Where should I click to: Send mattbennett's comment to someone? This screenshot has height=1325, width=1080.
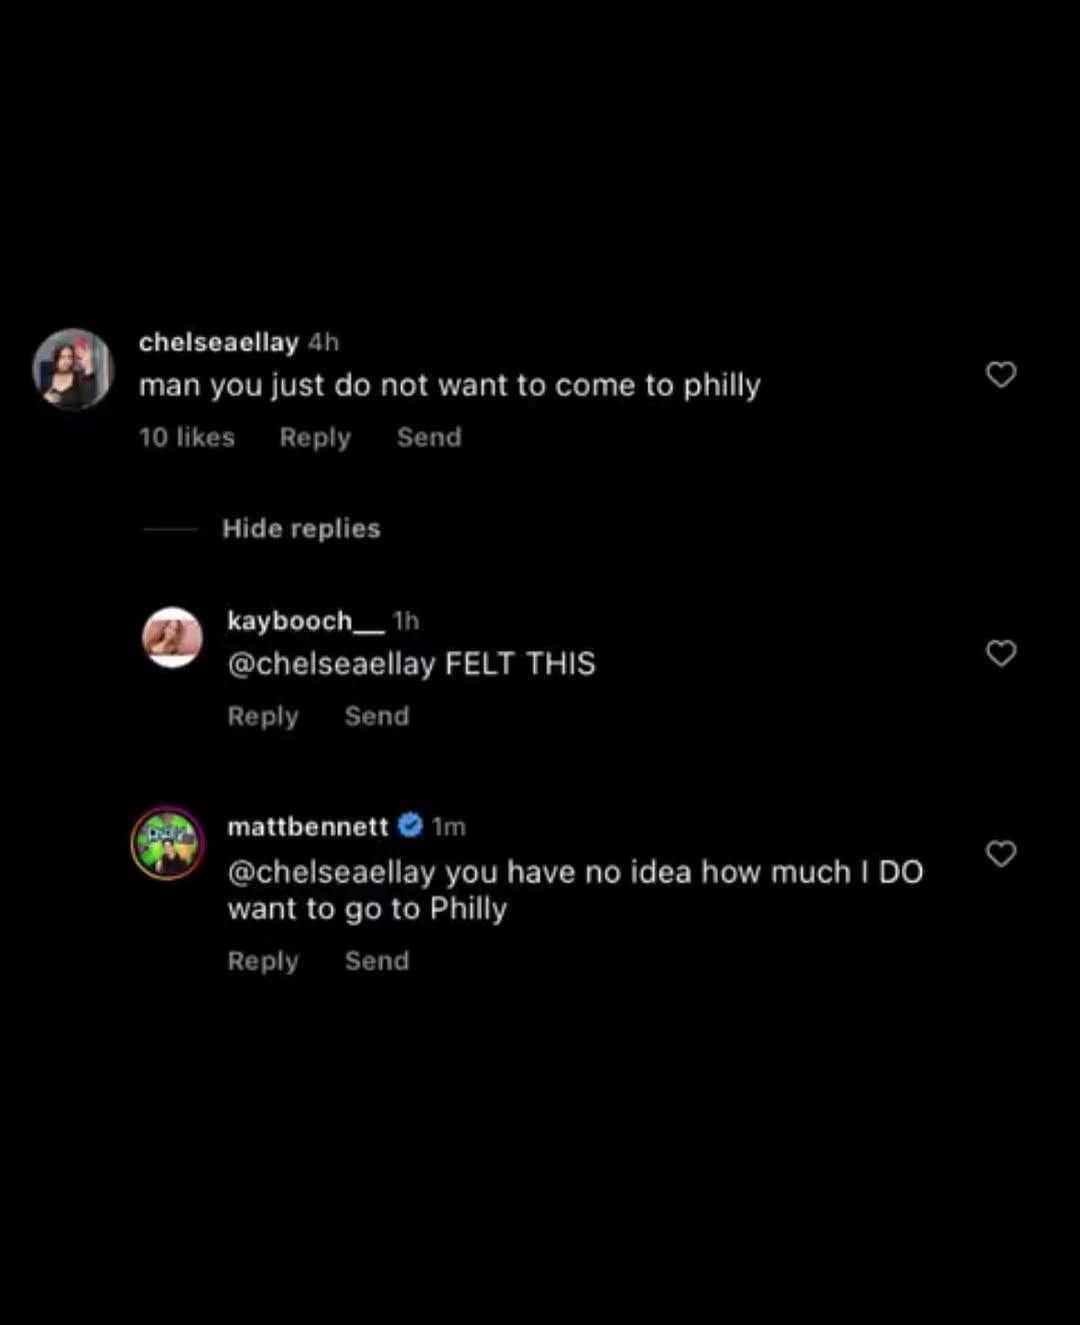click(377, 961)
